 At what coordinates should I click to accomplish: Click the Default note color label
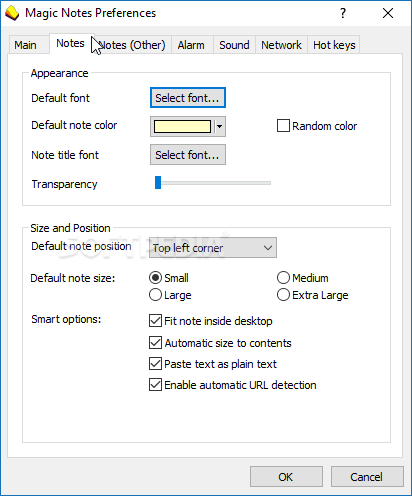coord(74,125)
